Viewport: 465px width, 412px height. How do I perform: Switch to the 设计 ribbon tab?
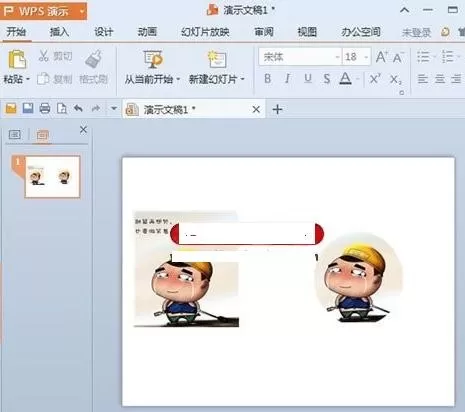[103, 32]
